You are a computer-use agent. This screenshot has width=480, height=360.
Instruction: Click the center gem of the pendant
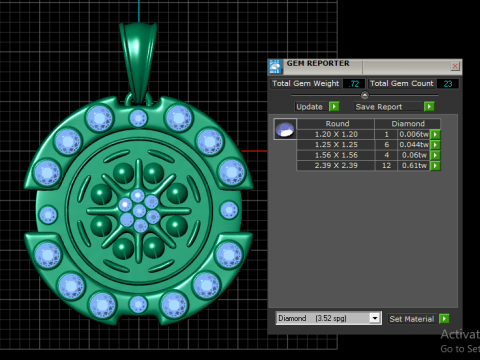coord(139,210)
